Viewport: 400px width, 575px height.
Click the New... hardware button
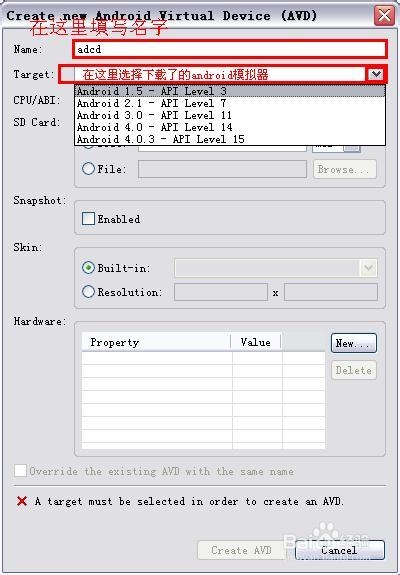(x=353, y=343)
